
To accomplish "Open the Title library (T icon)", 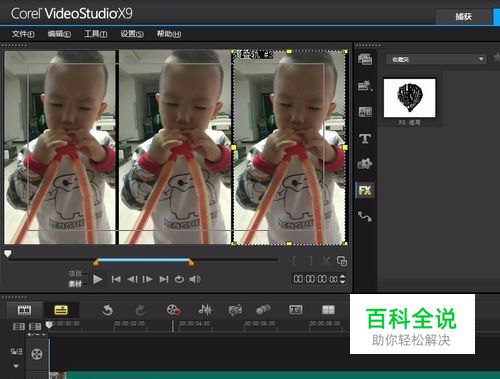I will point(365,138).
